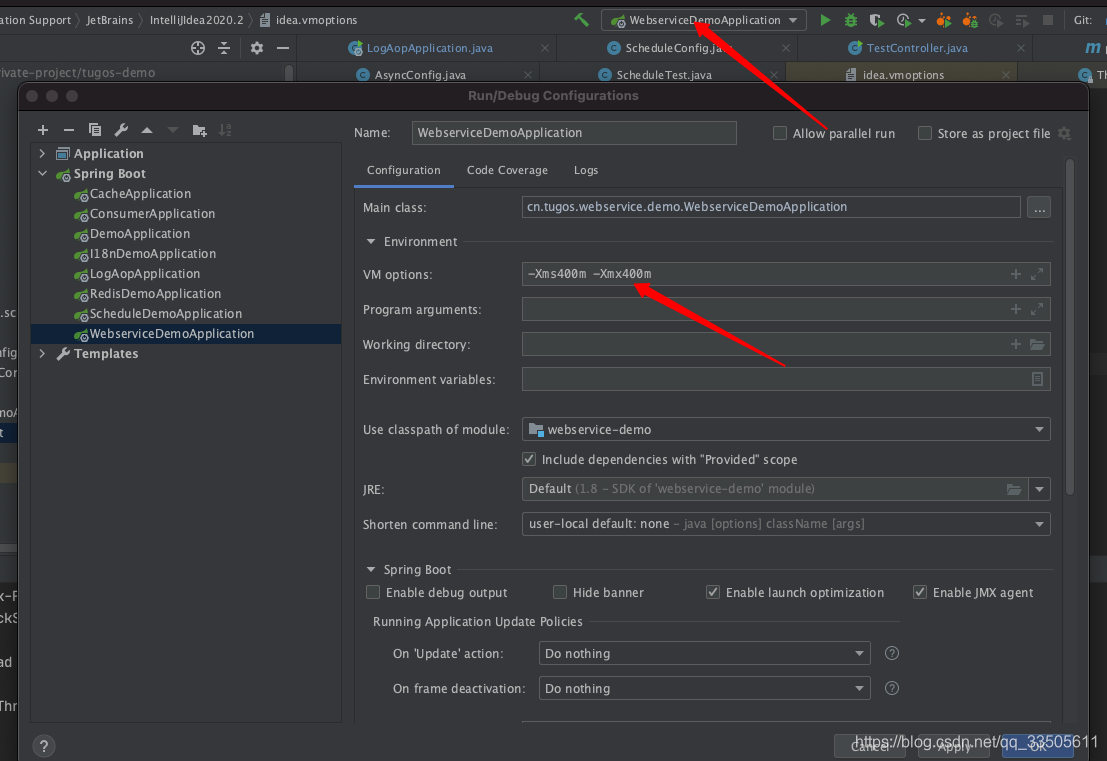This screenshot has height=761, width=1107.
Task: Insert macro plus icon in VM options
Action: pos(1016,274)
